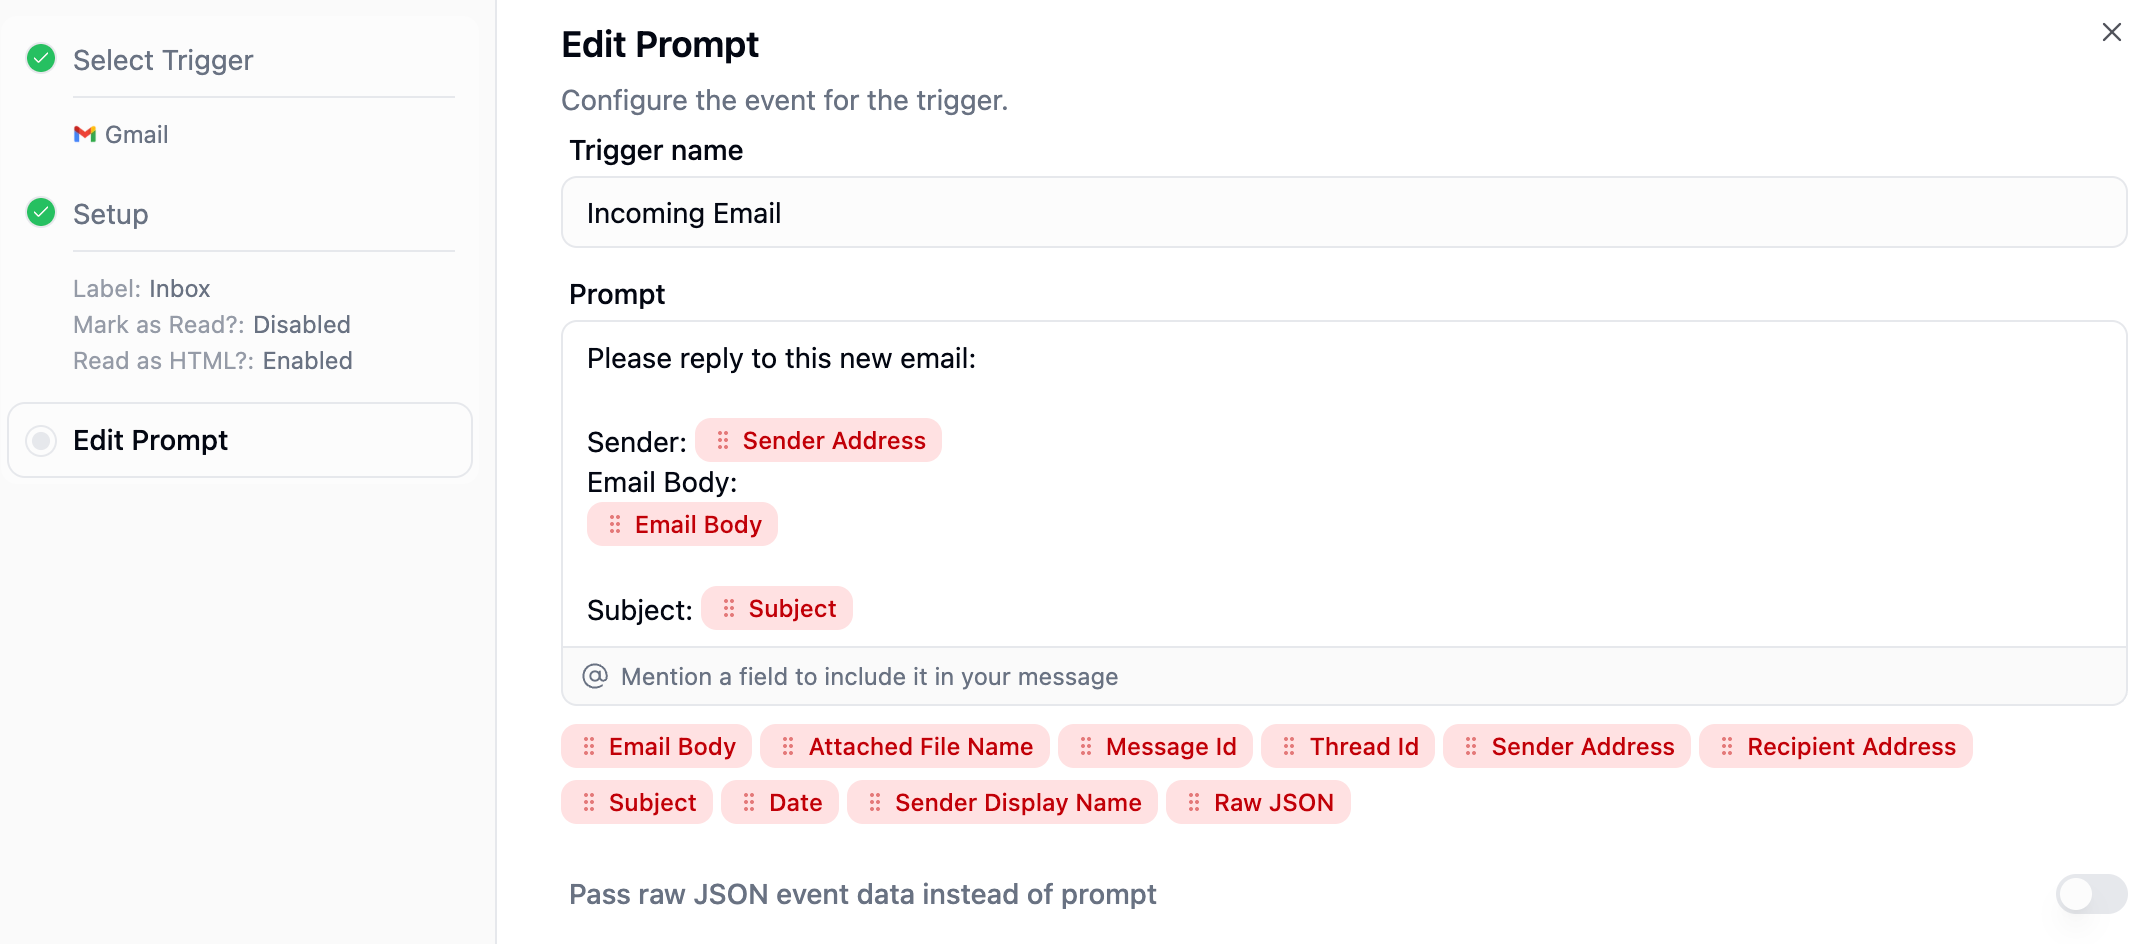Click the drag handle on the Email Body chip

[x=615, y=523]
